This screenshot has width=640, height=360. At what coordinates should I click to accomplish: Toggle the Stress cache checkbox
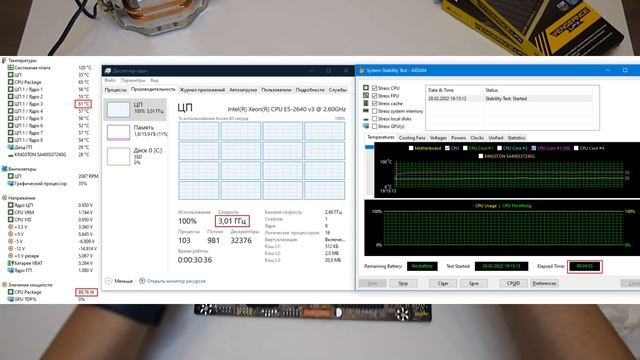[x=374, y=103]
